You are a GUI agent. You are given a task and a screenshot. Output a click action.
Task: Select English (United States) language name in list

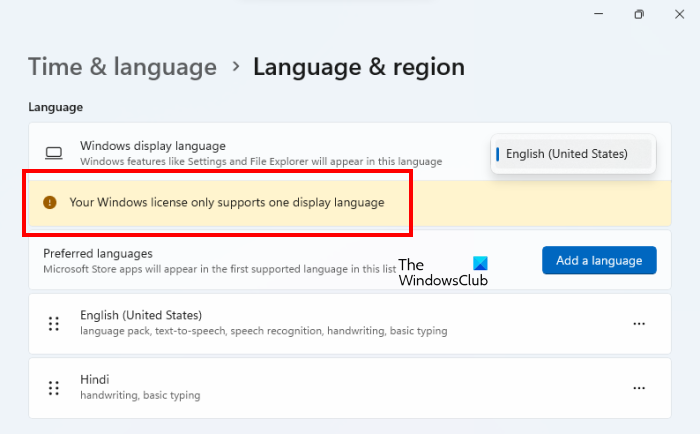tap(141, 315)
